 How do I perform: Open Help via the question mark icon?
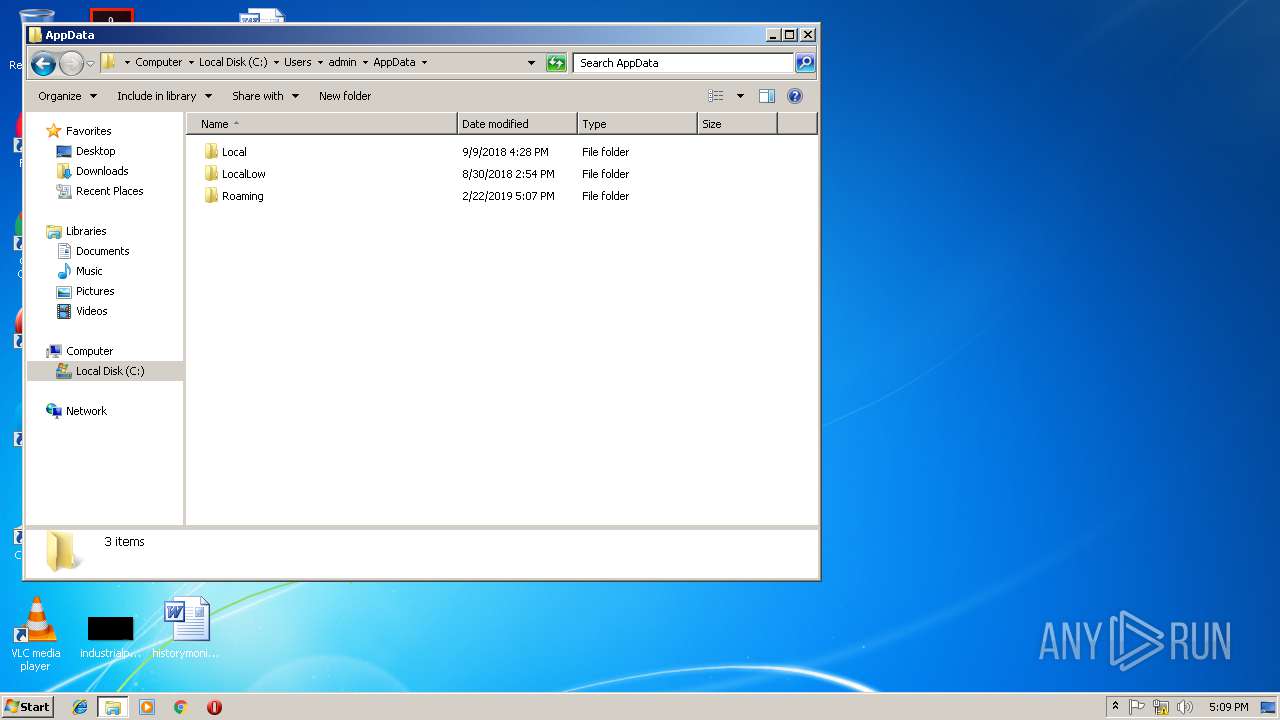(795, 96)
